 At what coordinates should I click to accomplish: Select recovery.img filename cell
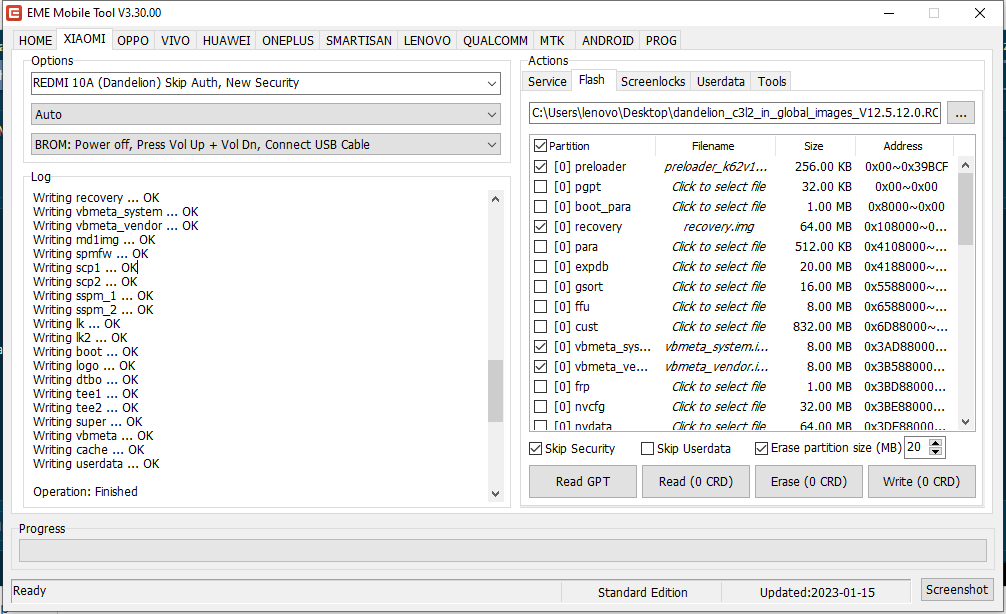719,226
